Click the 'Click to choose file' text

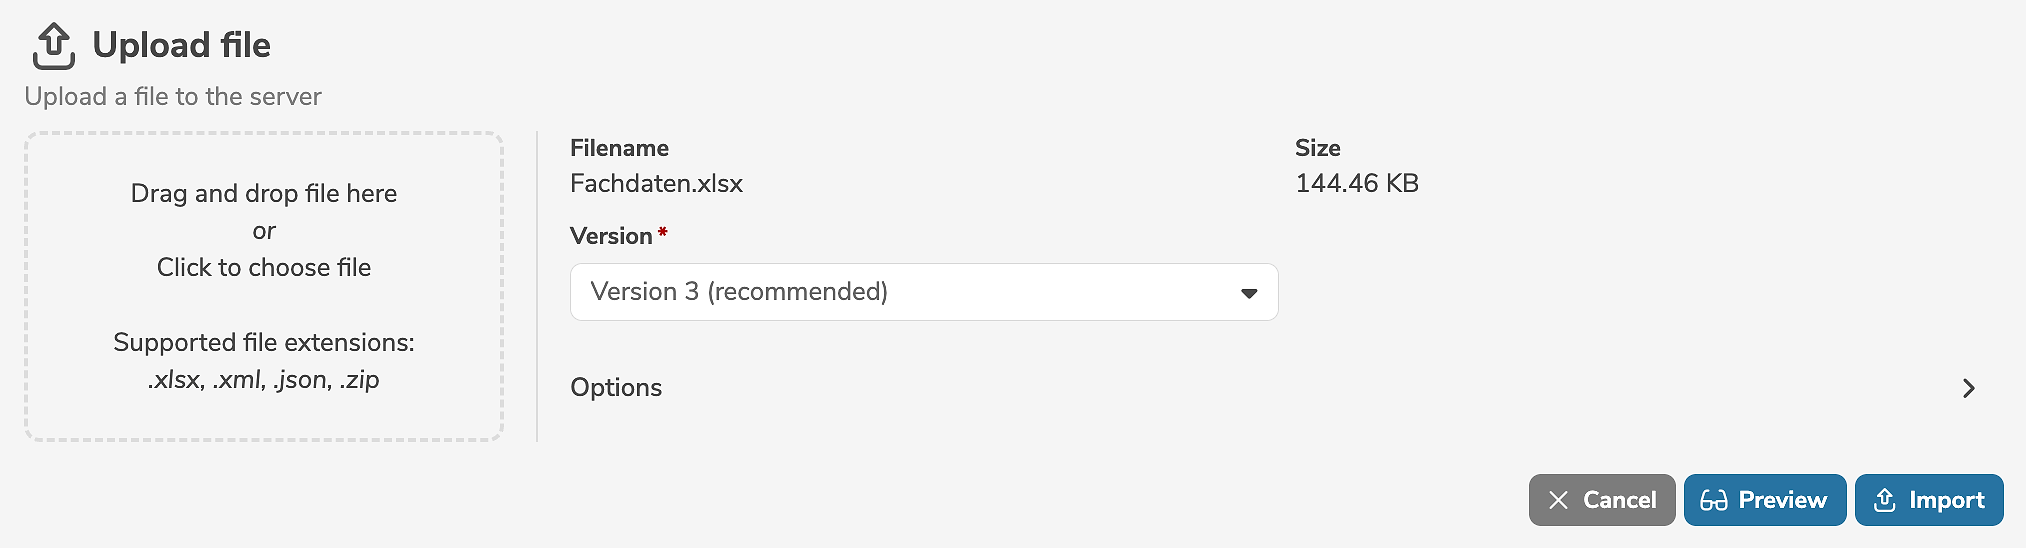[x=264, y=268]
